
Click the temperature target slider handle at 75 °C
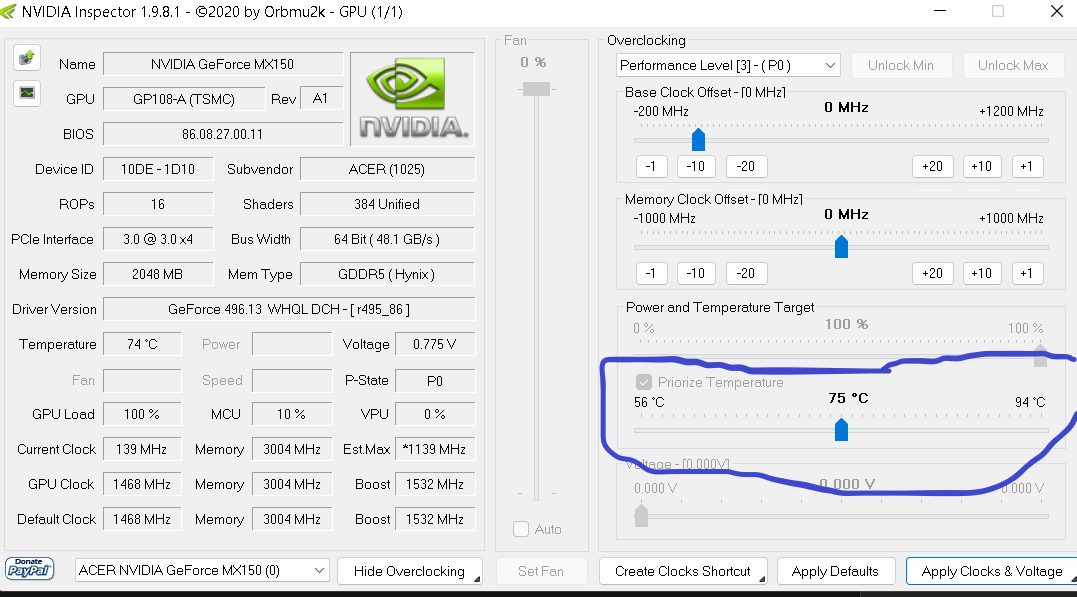click(841, 430)
